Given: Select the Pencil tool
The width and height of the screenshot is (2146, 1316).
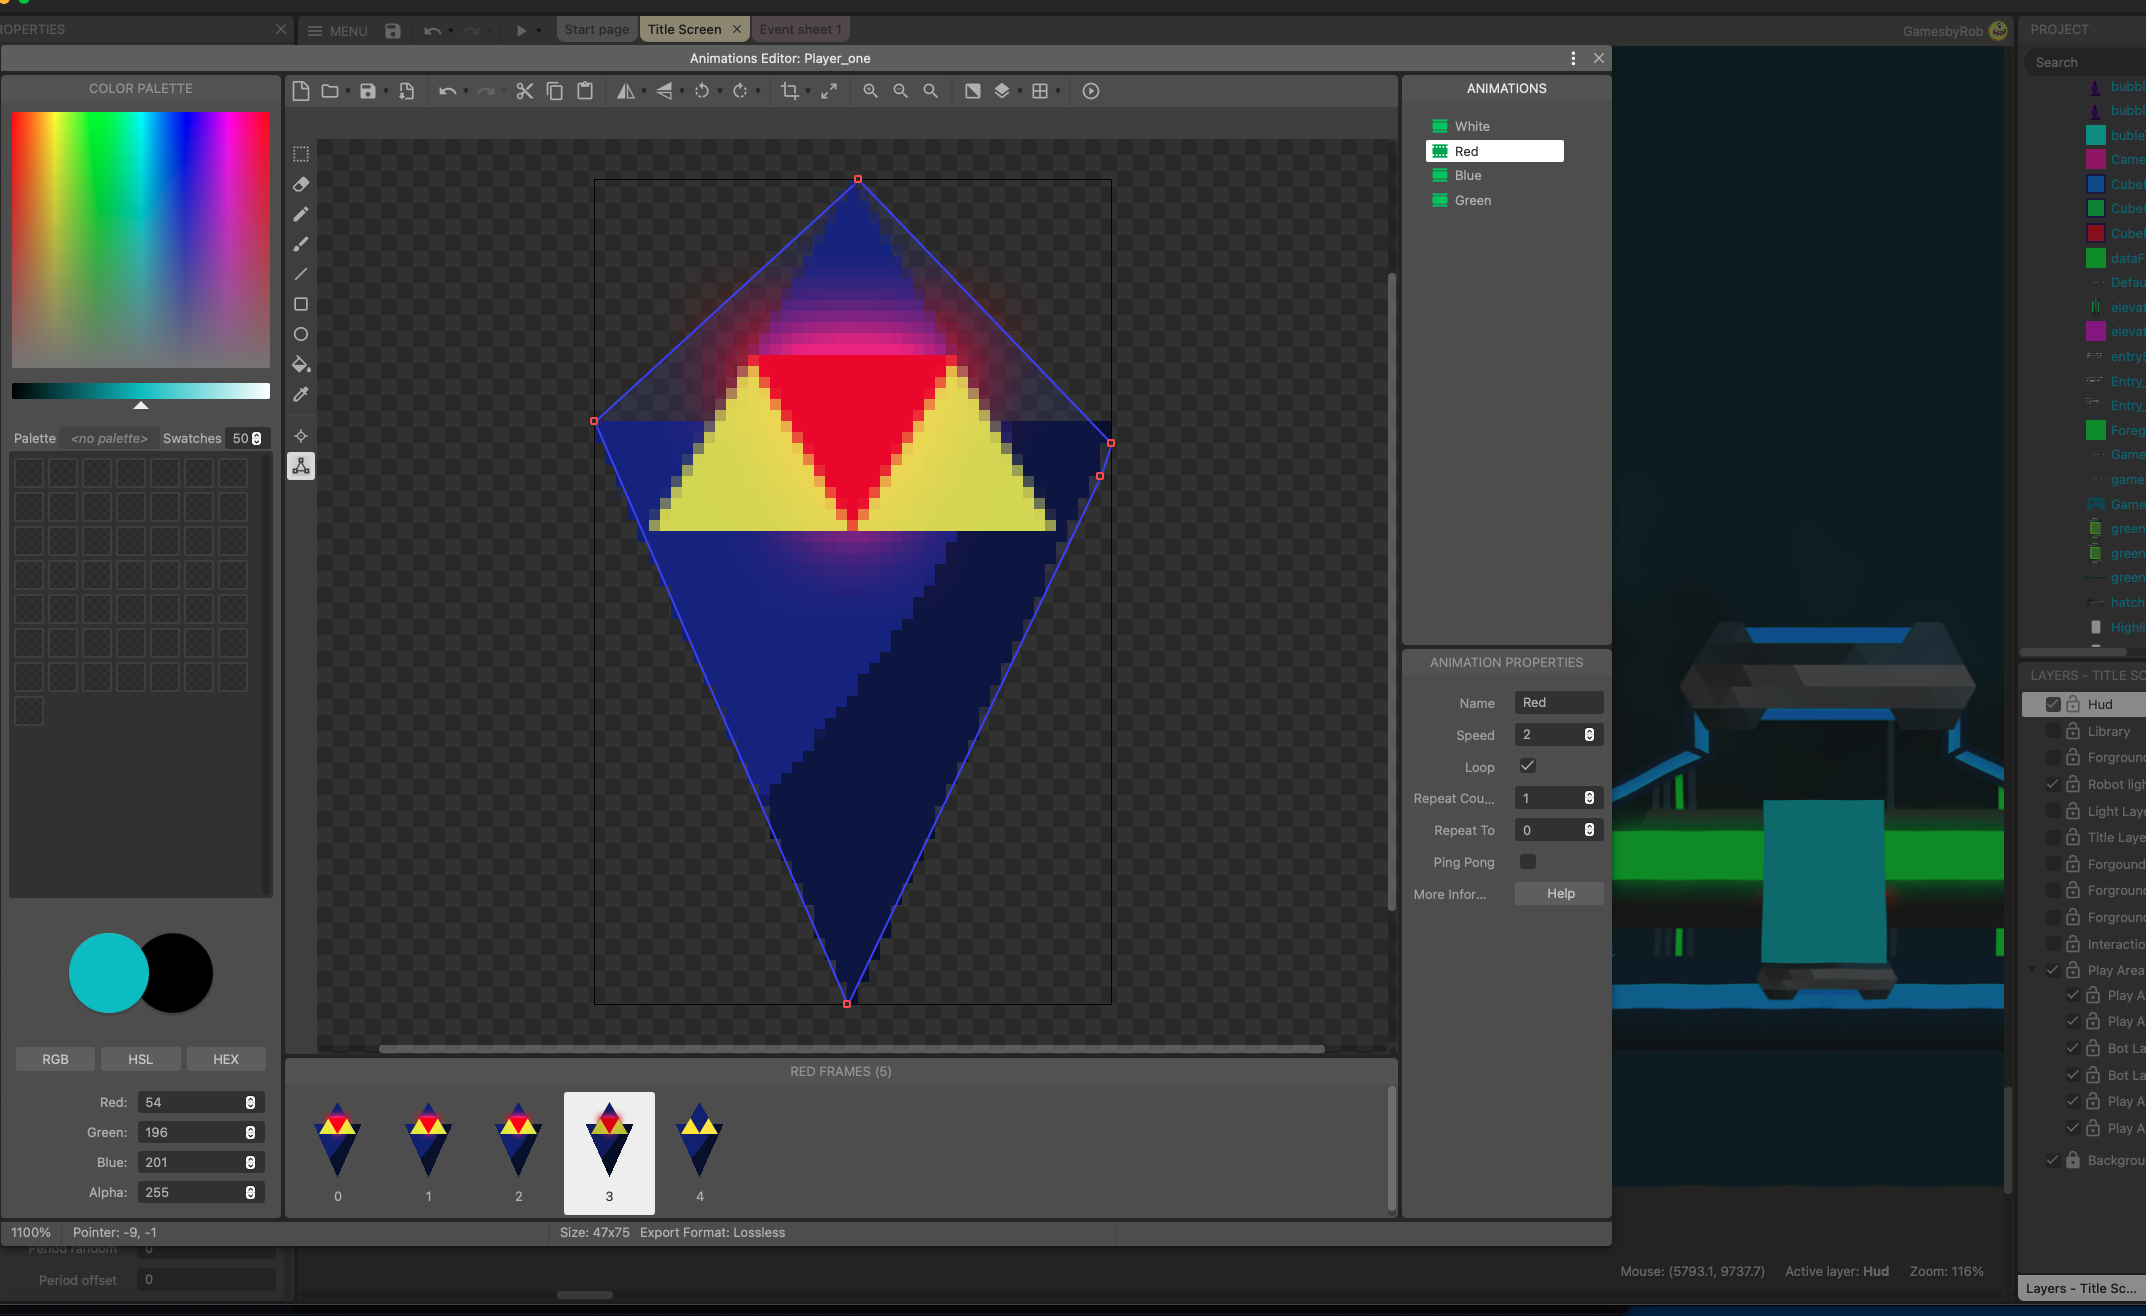Looking at the screenshot, I should tap(301, 214).
